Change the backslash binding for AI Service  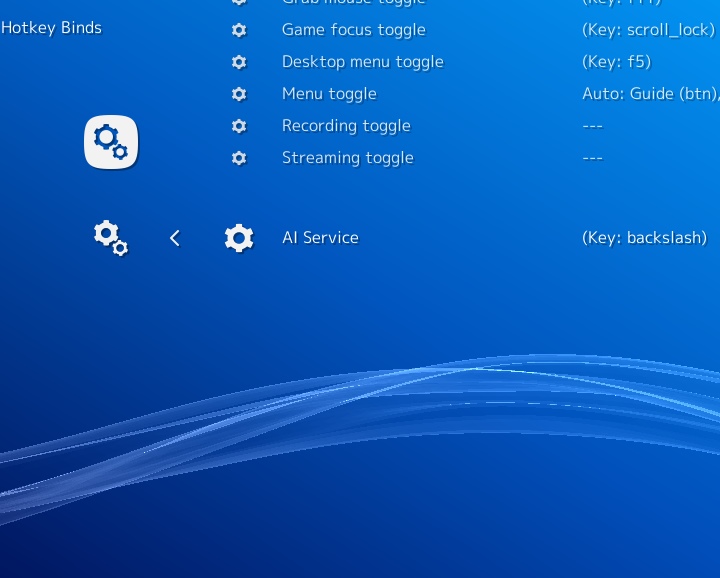coord(644,238)
